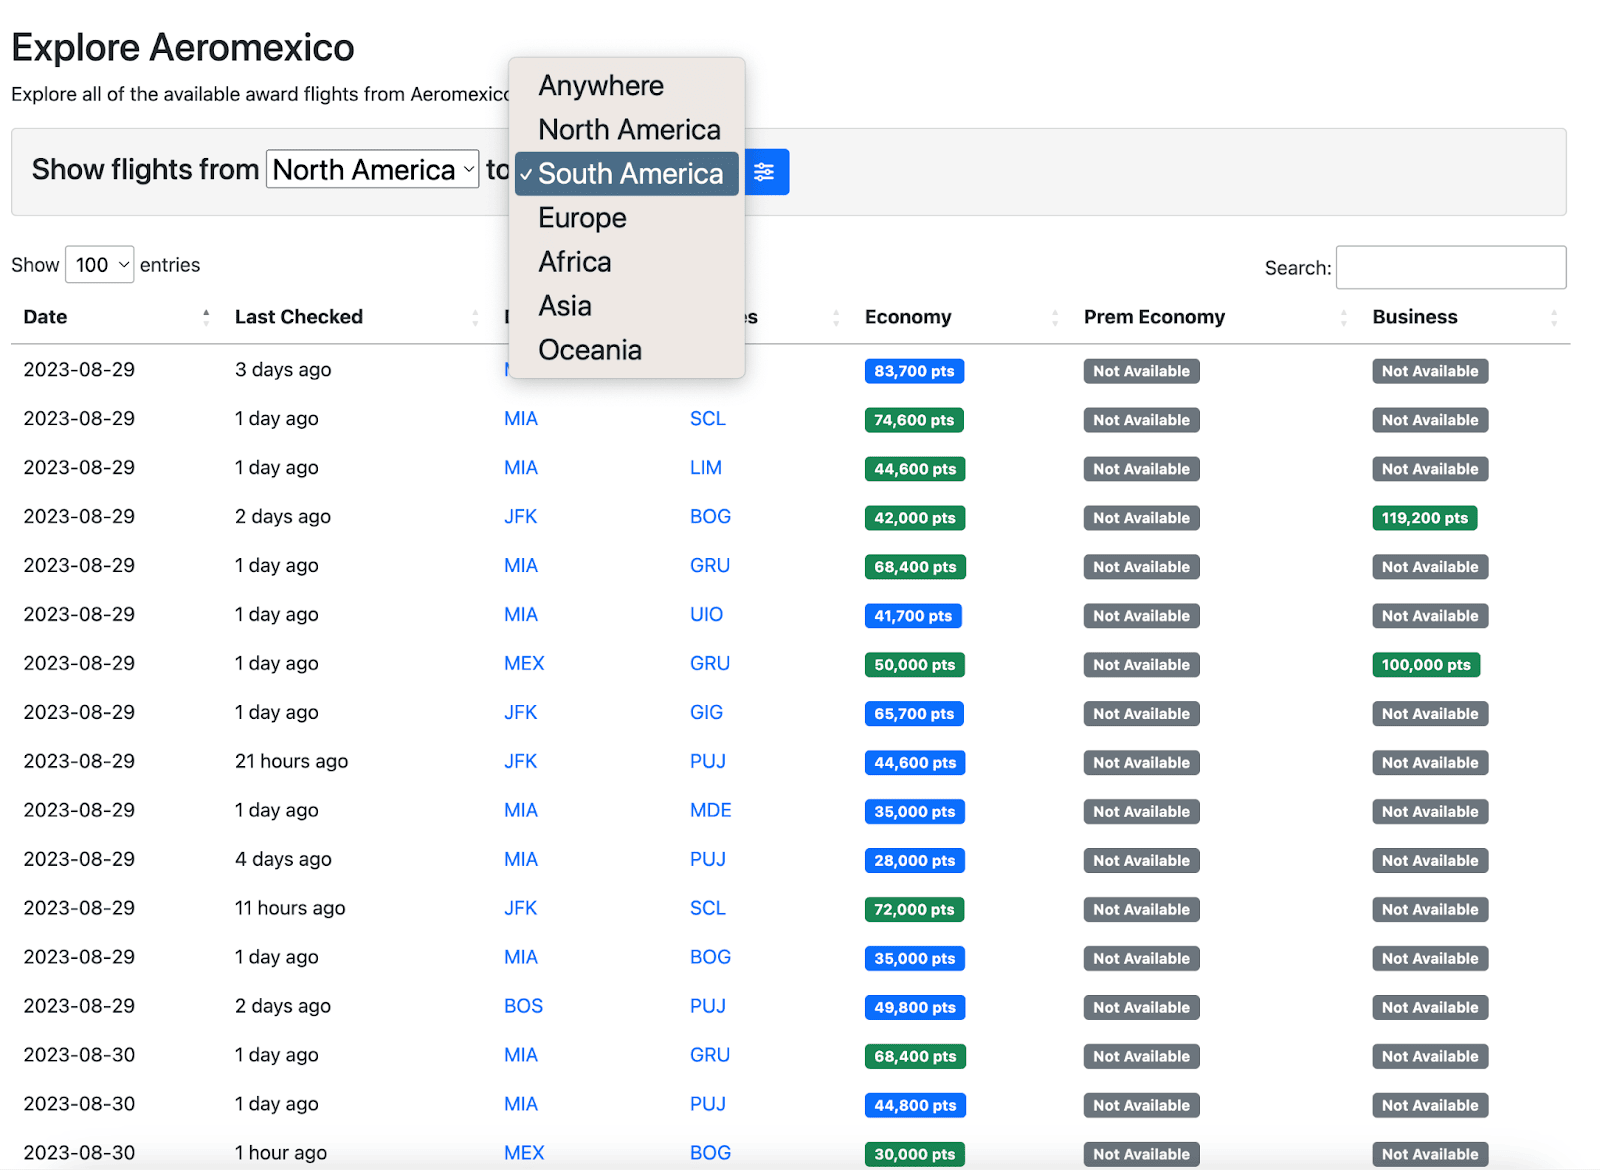Image resolution: width=1600 pixels, height=1170 pixels.
Task: Open the 65,700 pts economy badge
Action: pyautogui.click(x=914, y=714)
